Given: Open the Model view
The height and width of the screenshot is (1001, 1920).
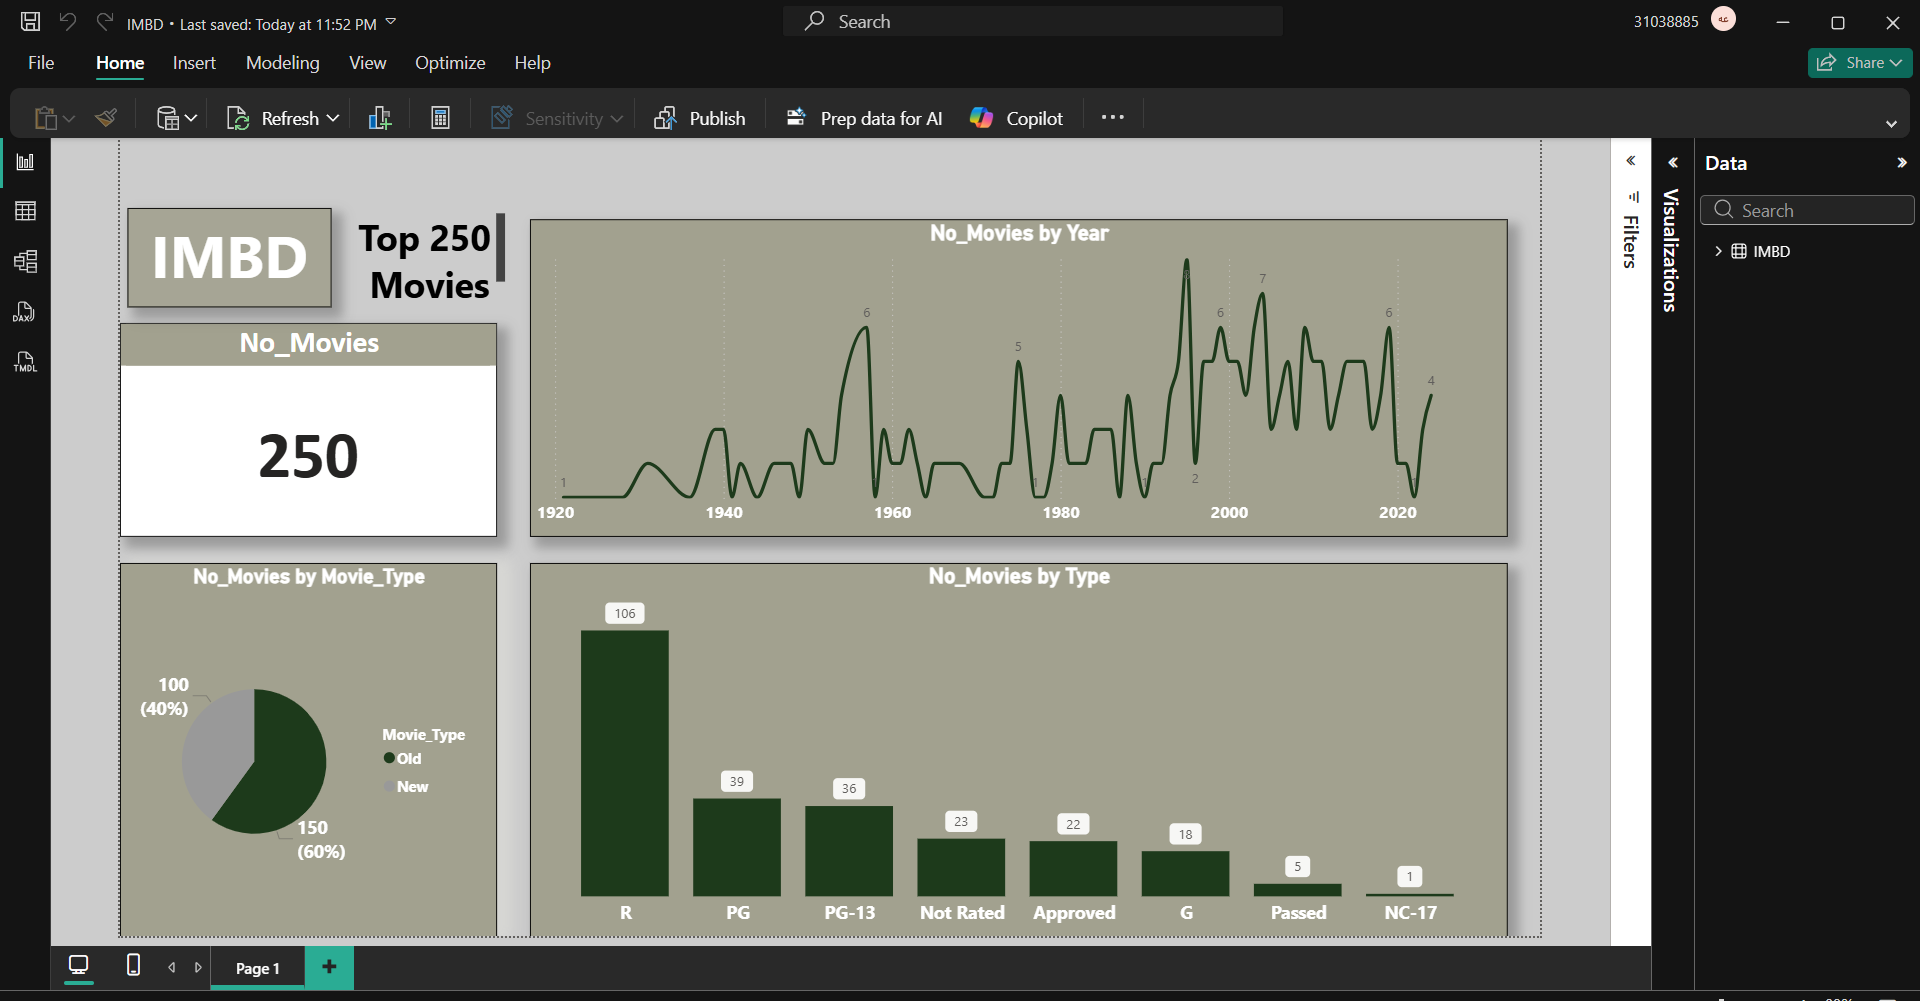Looking at the screenshot, I should (25, 261).
